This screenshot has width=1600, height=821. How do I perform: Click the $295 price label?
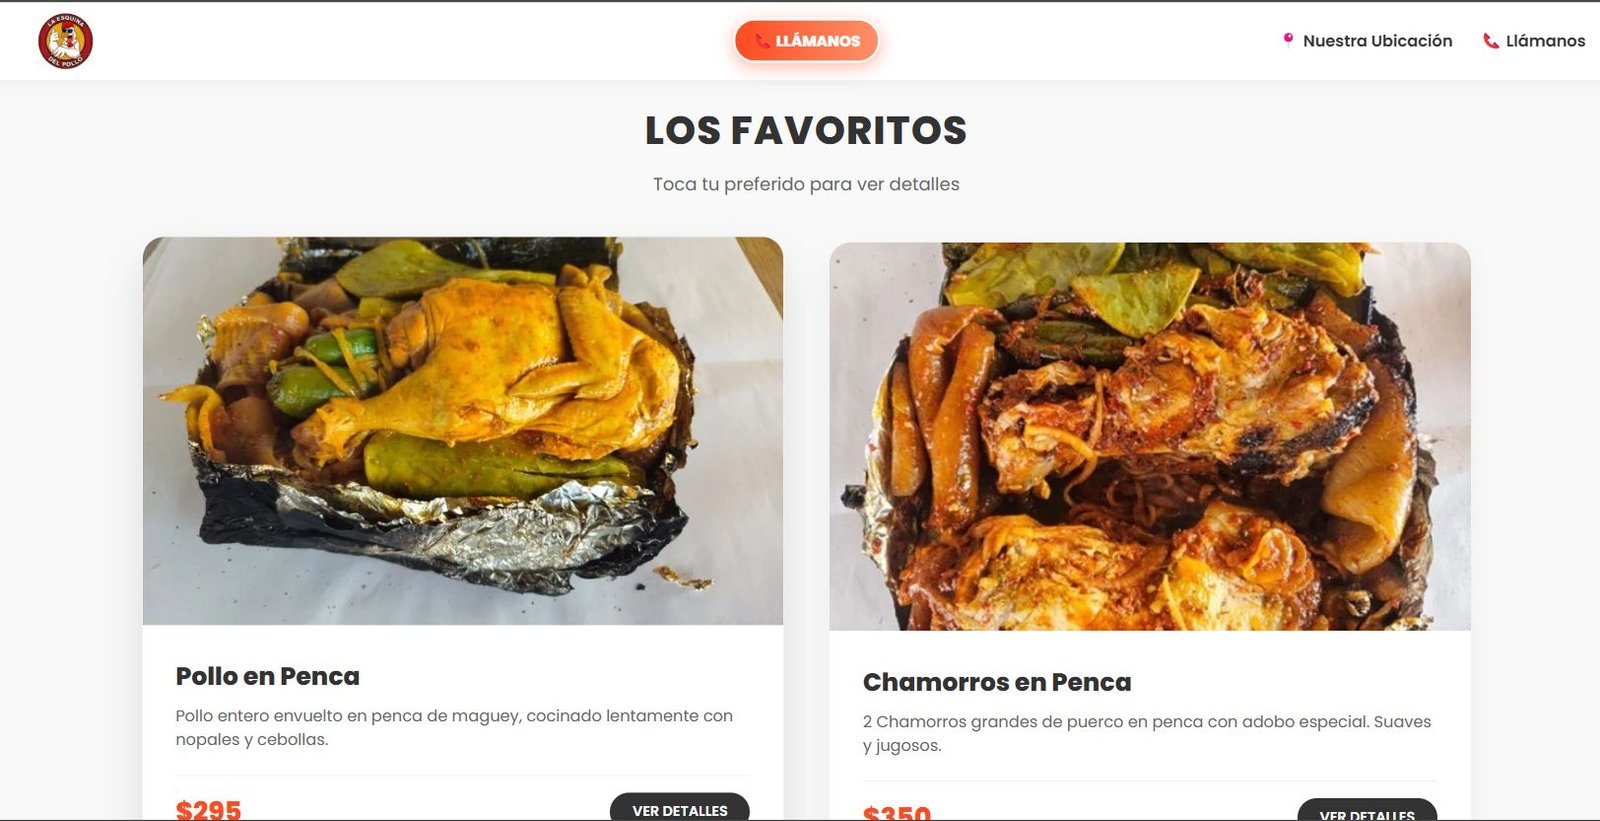pyautogui.click(x=209, y=809)
